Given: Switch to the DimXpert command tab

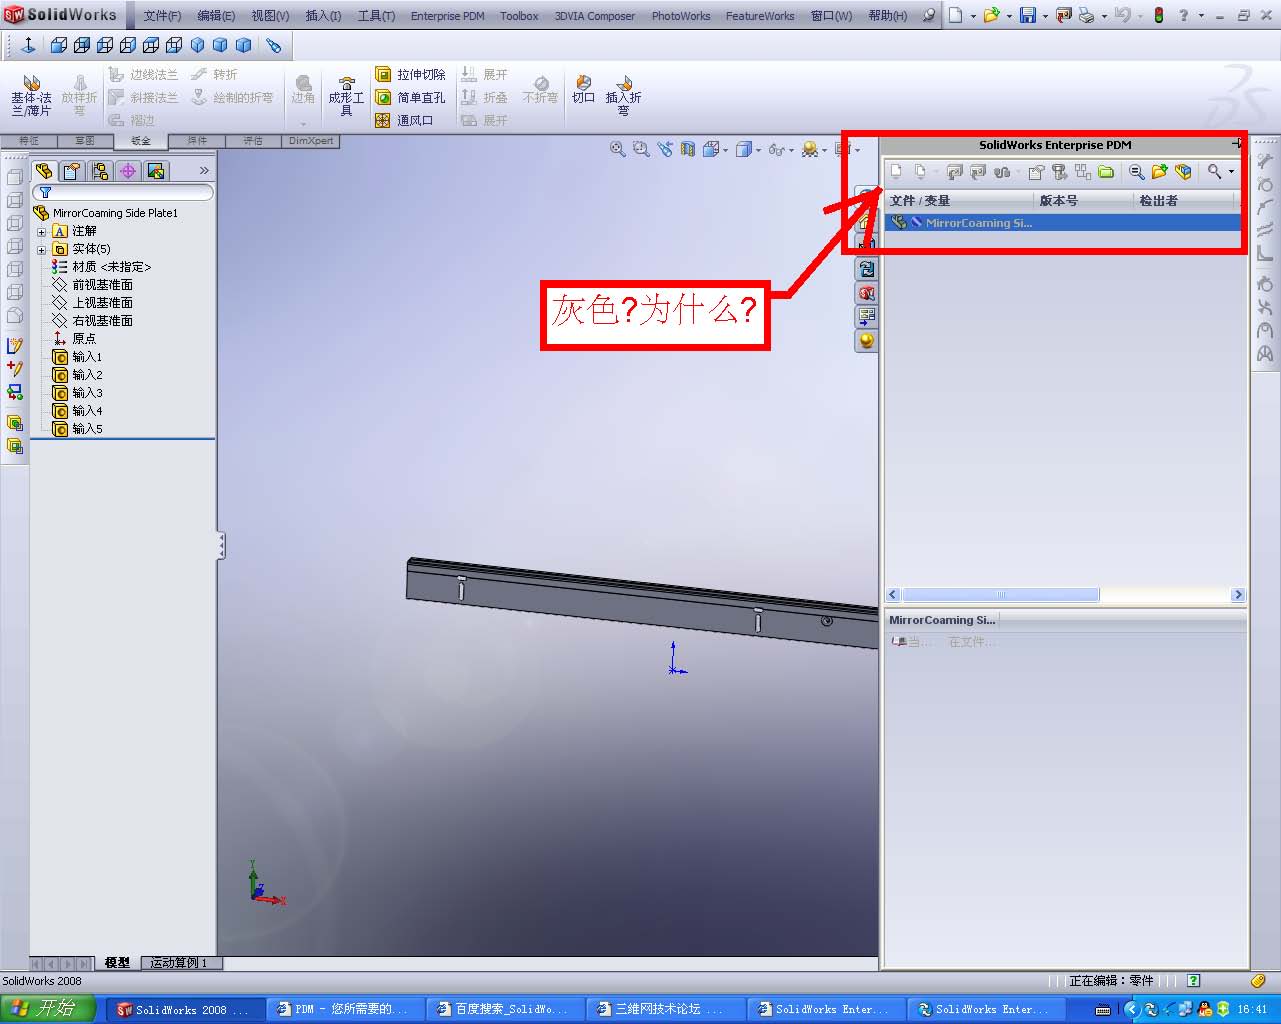Looking at the screenshot, I should 311,141.
